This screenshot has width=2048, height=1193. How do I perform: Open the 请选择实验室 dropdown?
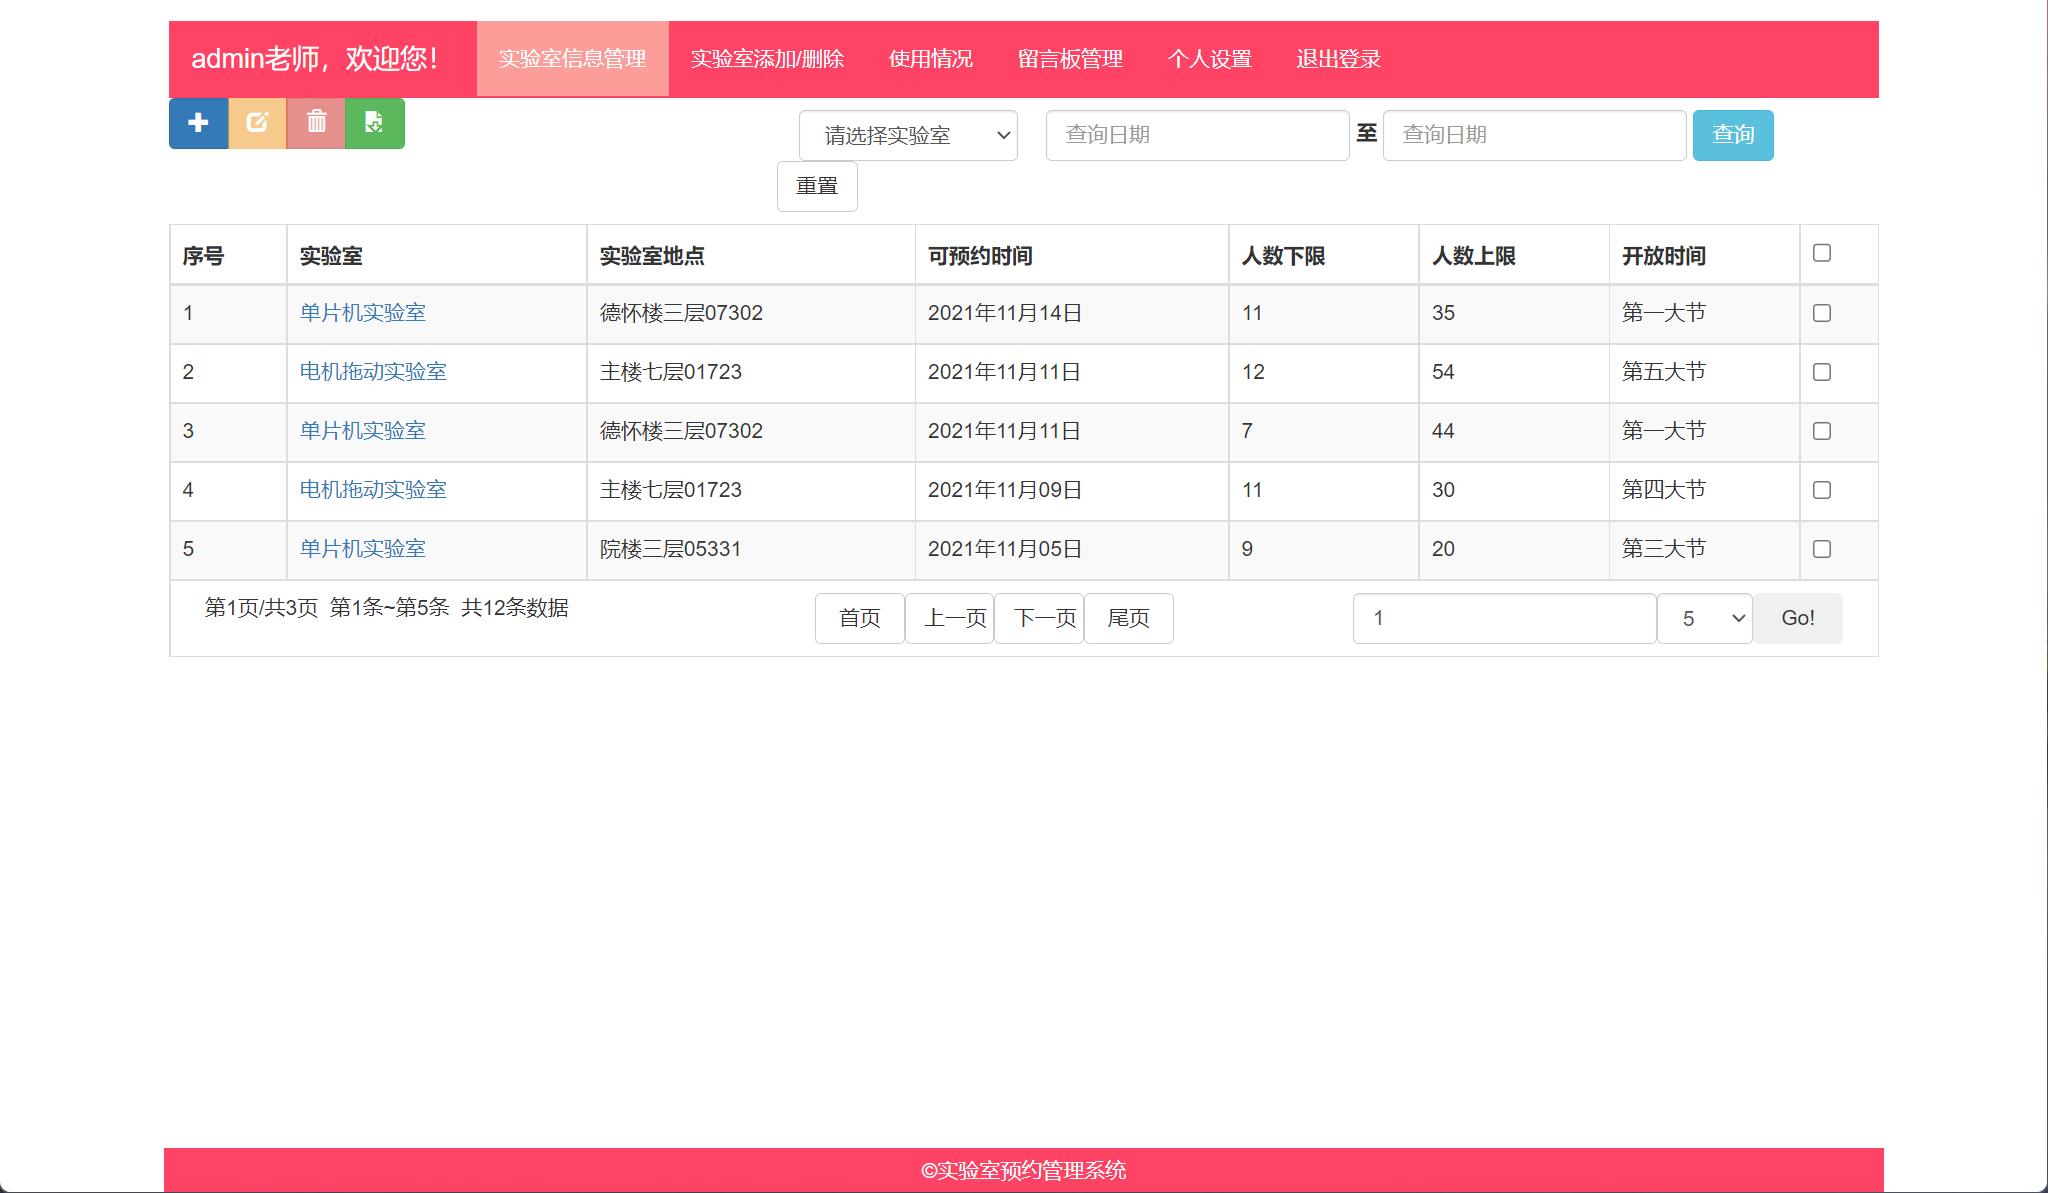[x=907, y=135]
